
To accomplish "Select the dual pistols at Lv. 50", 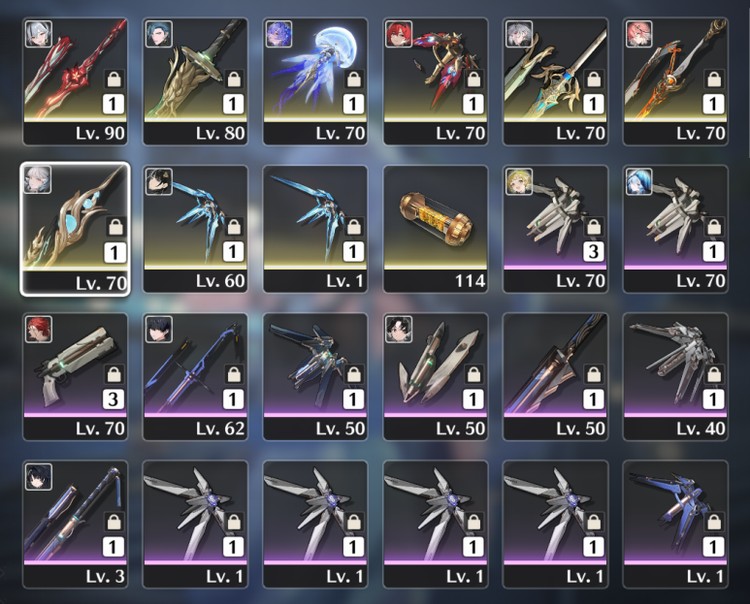I will [x=435, y=377].
